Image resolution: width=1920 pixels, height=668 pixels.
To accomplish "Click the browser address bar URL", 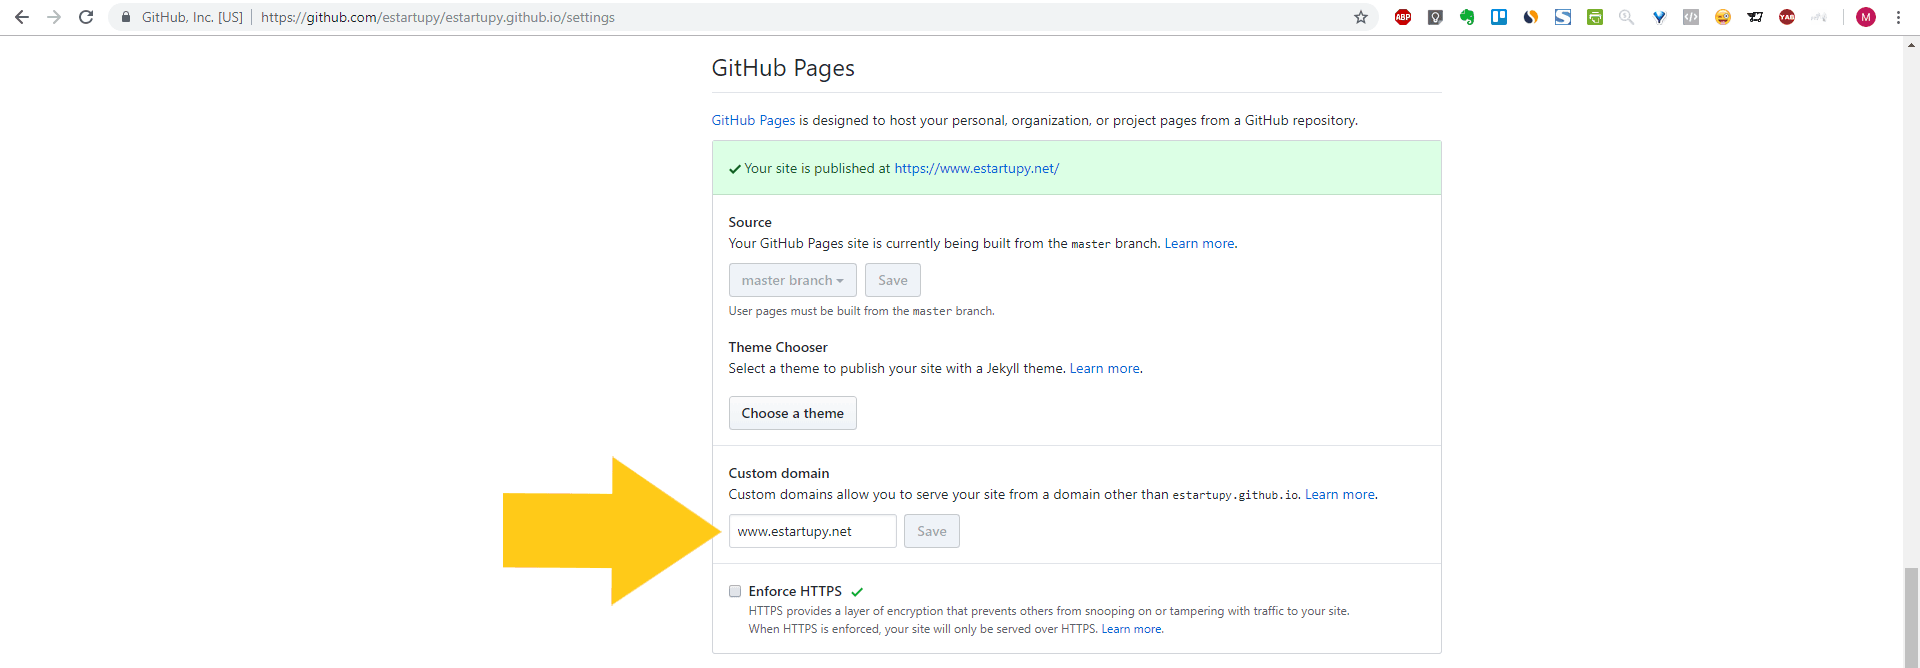I will [438, 17].
